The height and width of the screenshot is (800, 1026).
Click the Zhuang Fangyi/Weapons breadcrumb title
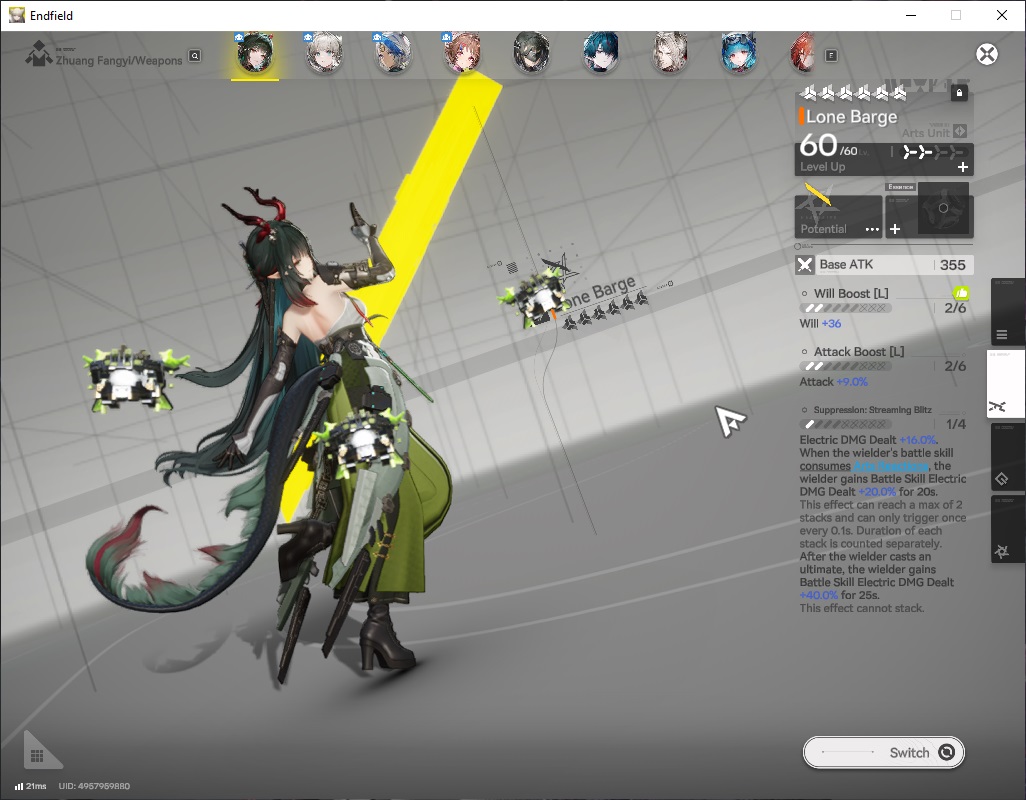[x=118, y=61]
